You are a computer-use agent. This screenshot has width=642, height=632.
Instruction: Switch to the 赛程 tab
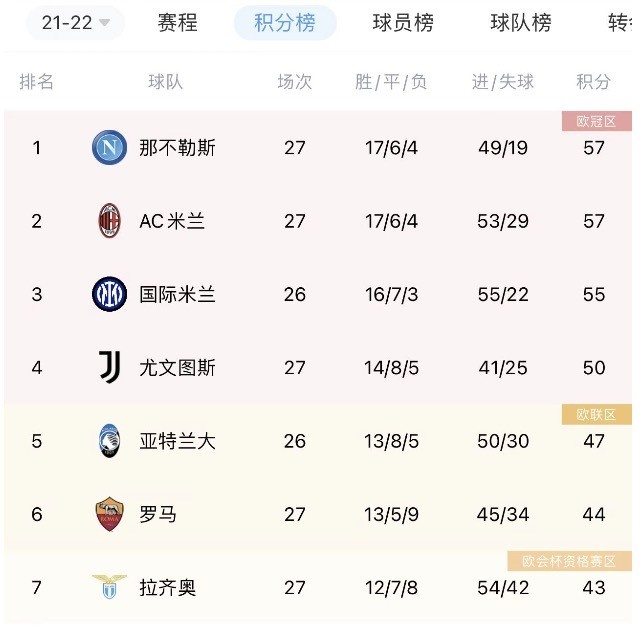click(x=178, y=23)
